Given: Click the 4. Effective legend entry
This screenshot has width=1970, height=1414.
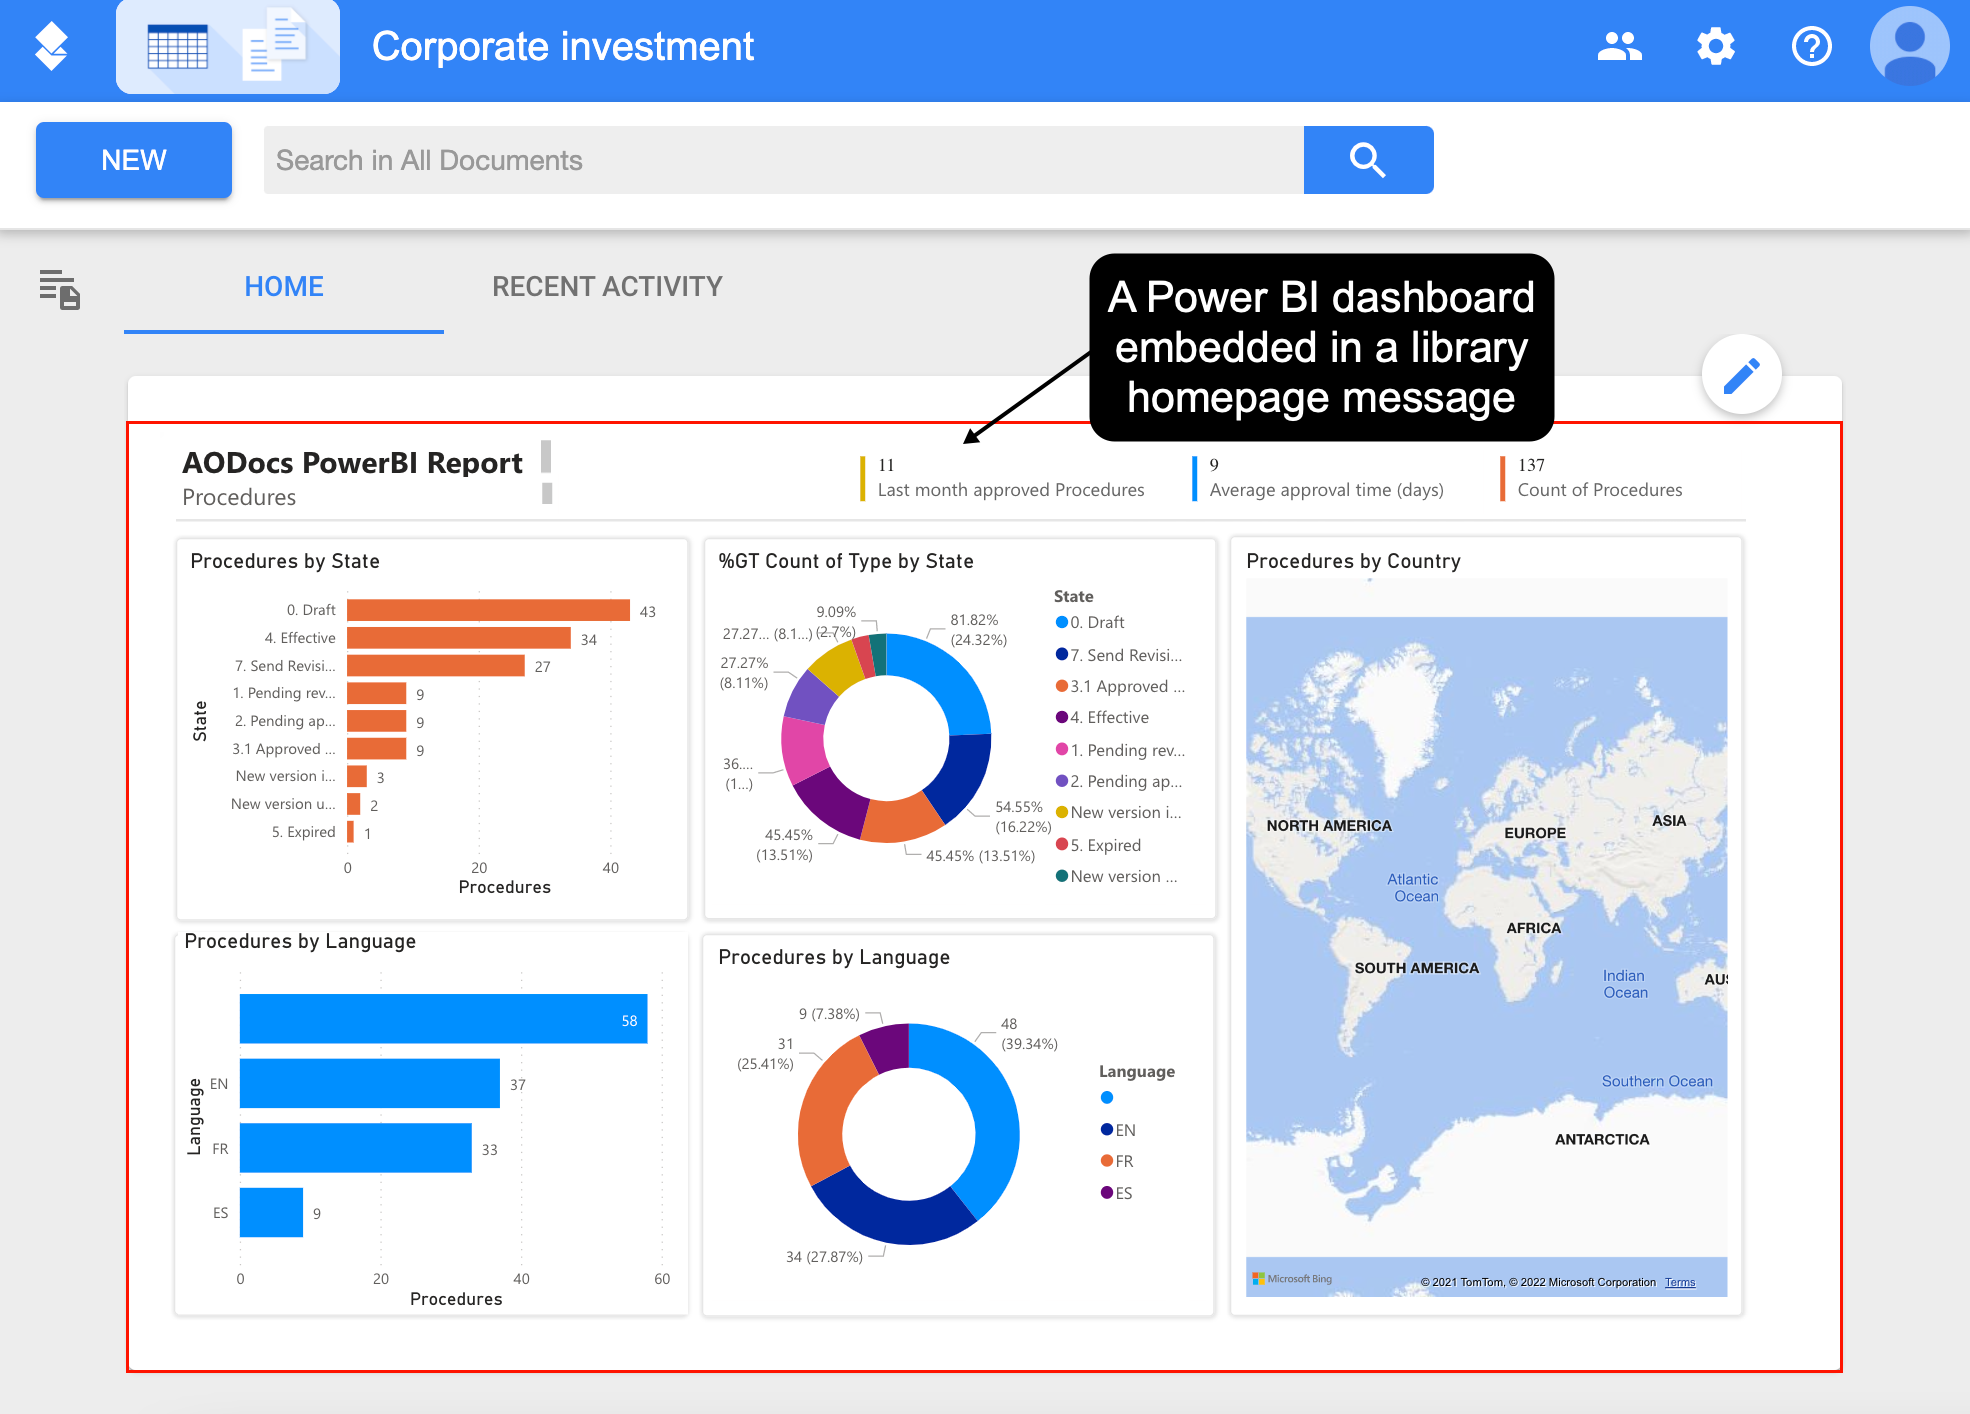Looking at the screenshot, I should coord(1103,717).
